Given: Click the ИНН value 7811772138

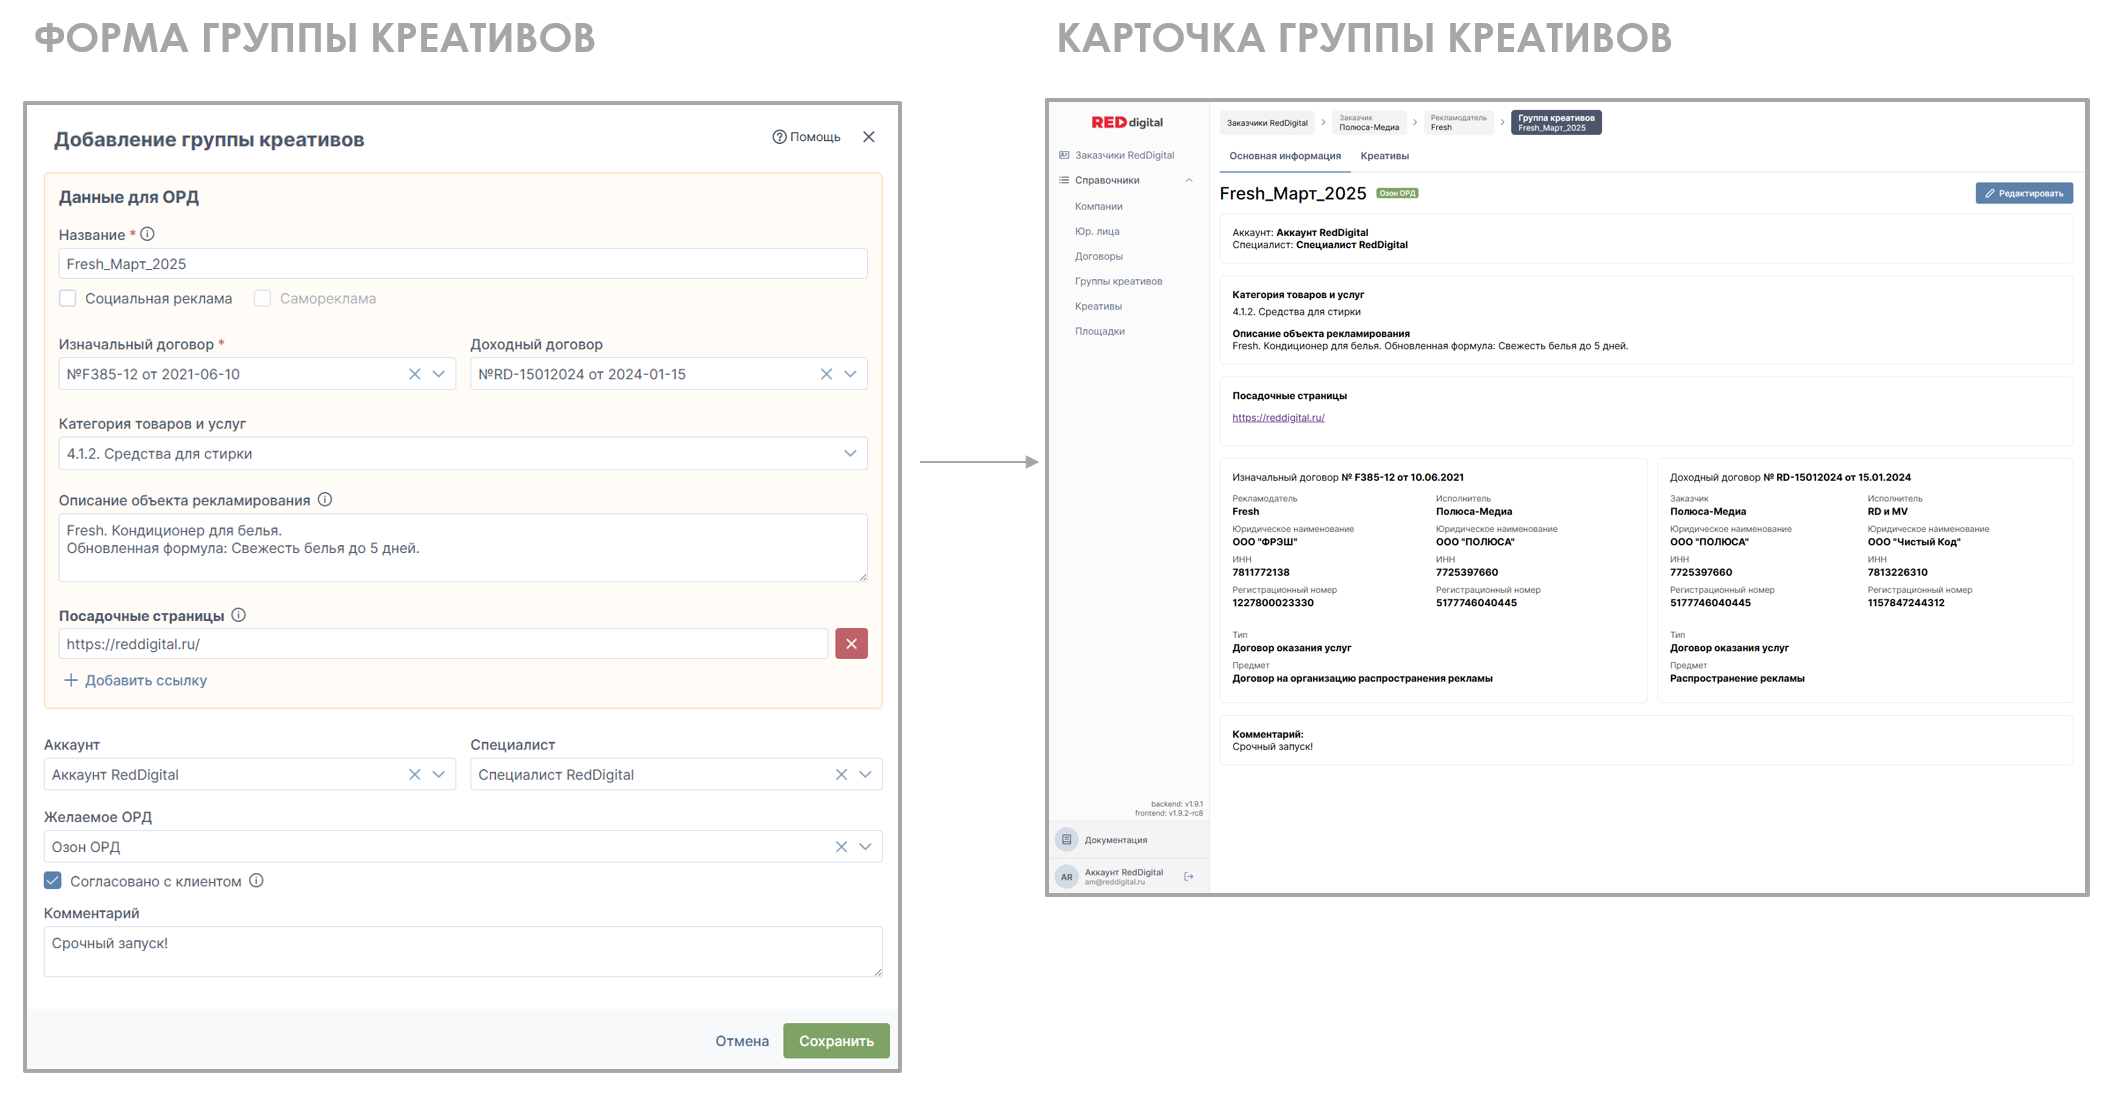Looking at the screenshot, I should click(1261, 573).
